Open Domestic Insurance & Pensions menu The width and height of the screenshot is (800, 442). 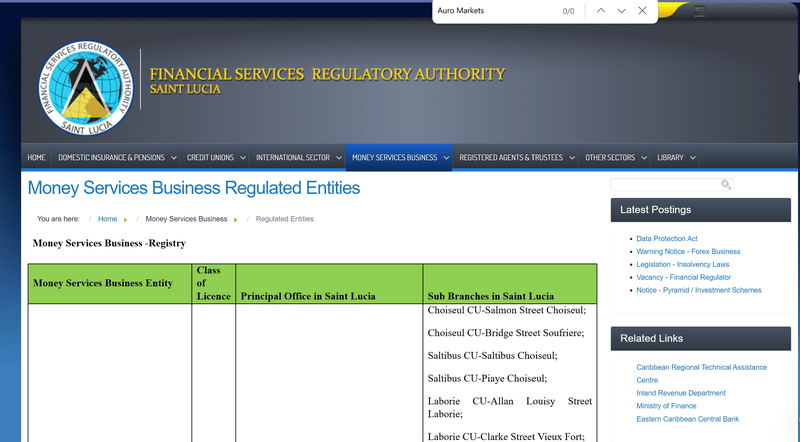pyautogui.click(x=111, y=157)
